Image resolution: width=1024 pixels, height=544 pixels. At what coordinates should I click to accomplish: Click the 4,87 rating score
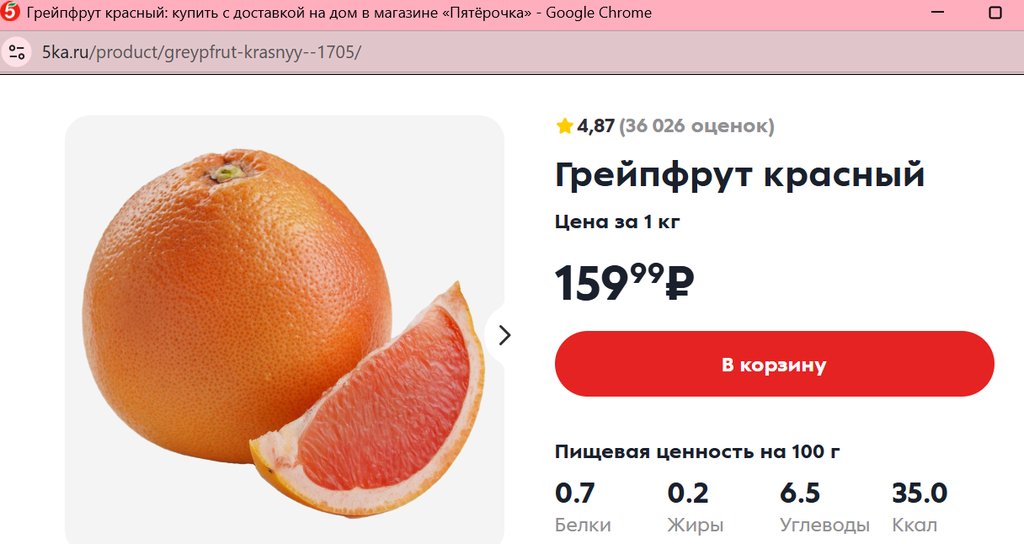click(x=596, y=126)
